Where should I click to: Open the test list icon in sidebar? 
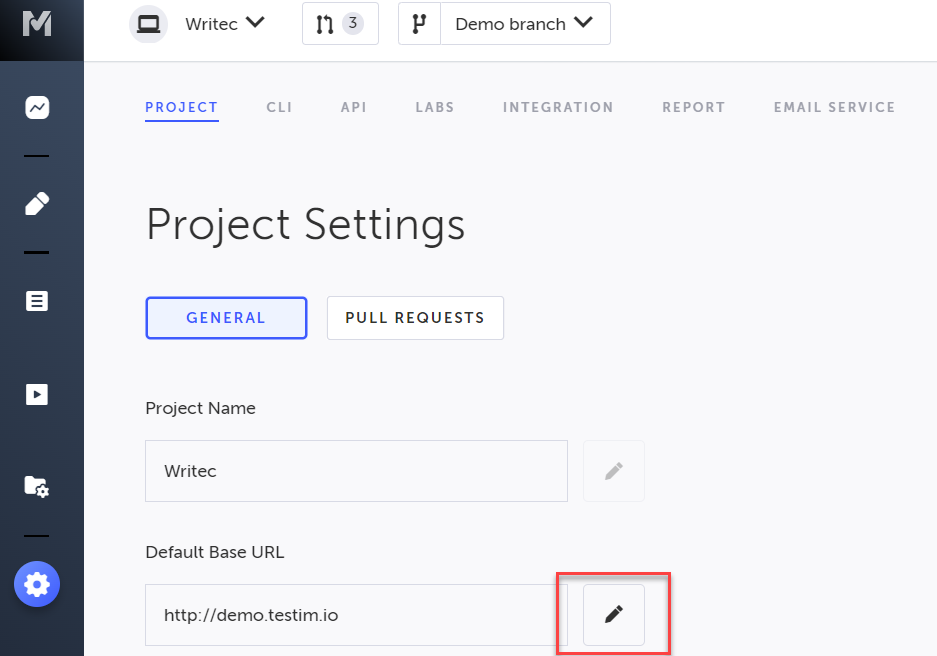coord(37,301)
